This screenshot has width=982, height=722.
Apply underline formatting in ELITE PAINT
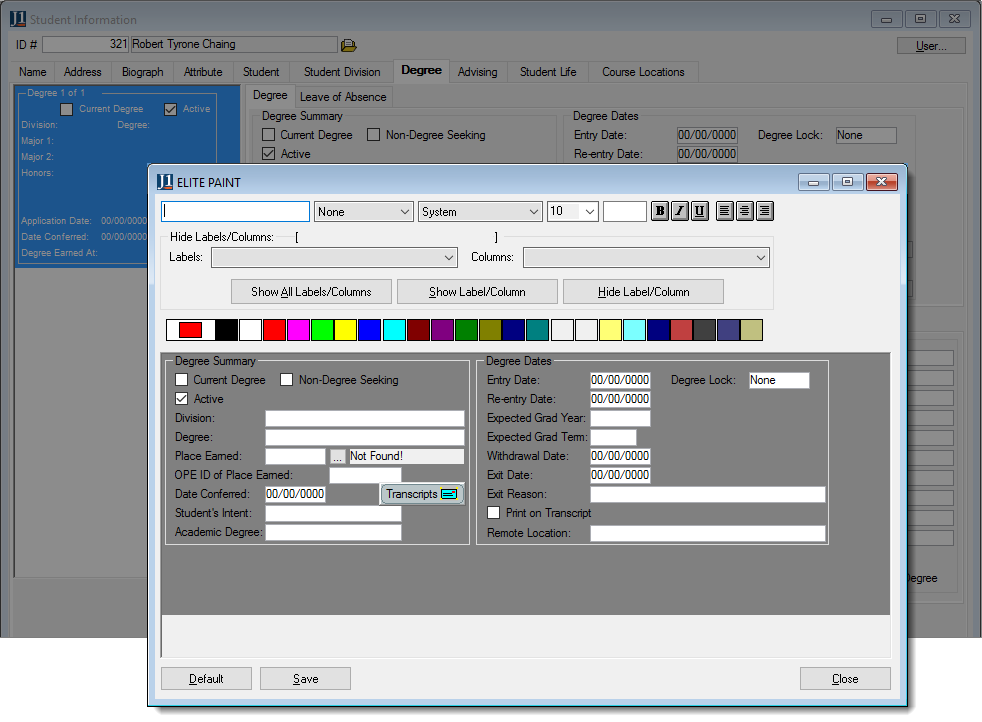click(699, 211)
